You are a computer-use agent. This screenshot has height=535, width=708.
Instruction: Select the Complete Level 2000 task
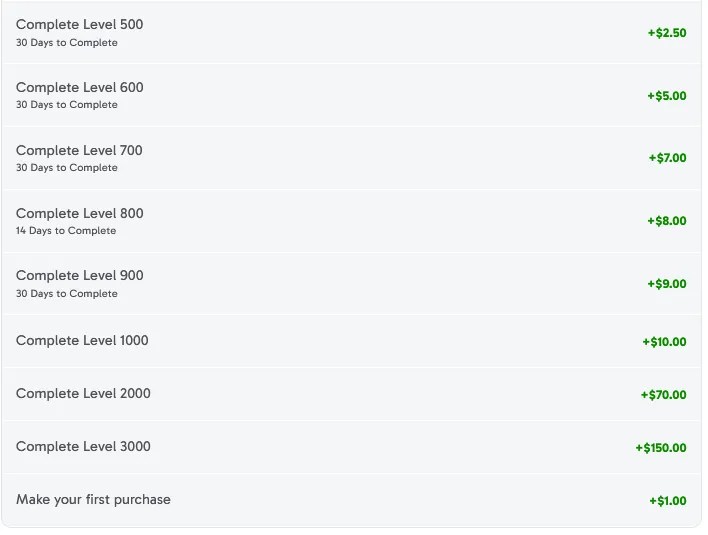pos(83,393)
